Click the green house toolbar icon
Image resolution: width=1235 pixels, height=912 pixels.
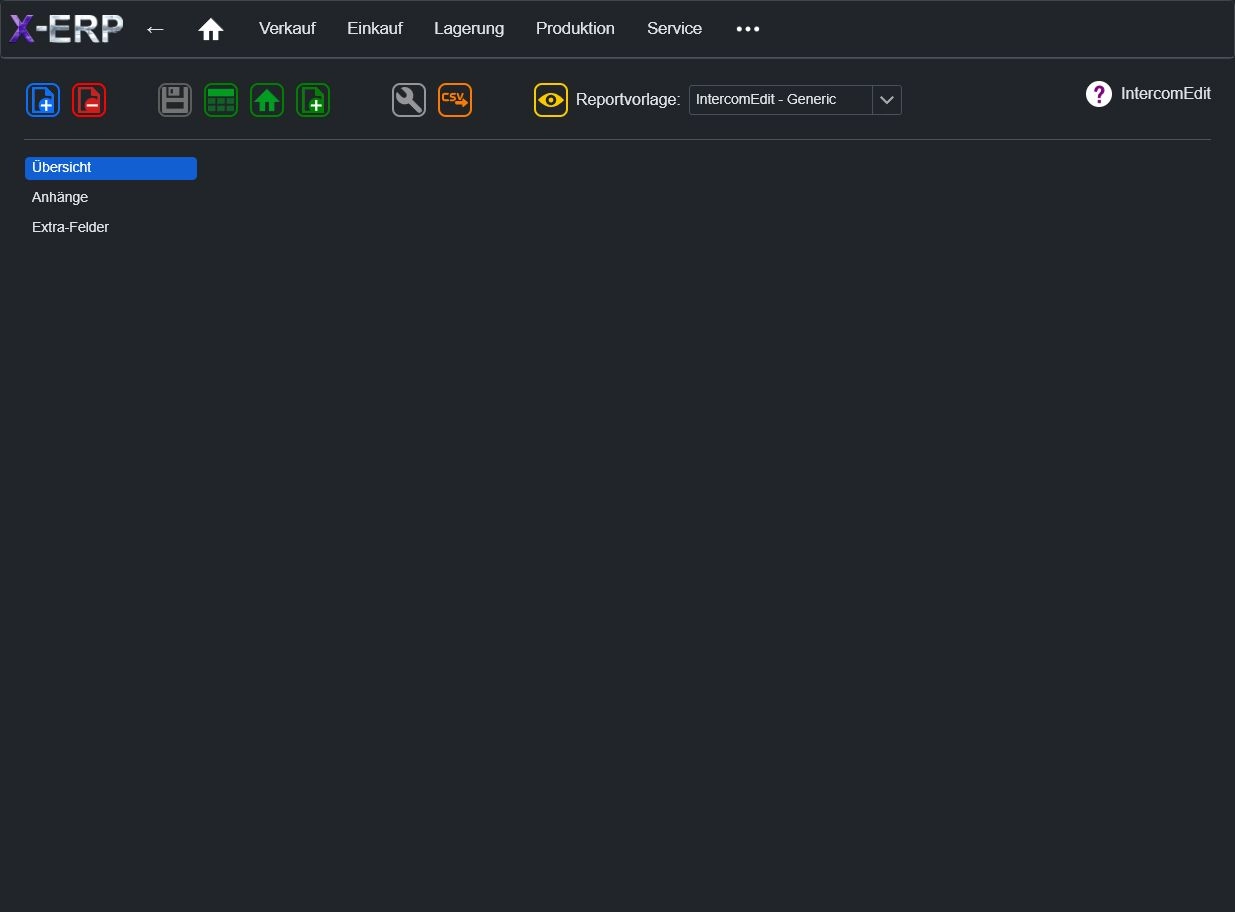tap(267, 100)
